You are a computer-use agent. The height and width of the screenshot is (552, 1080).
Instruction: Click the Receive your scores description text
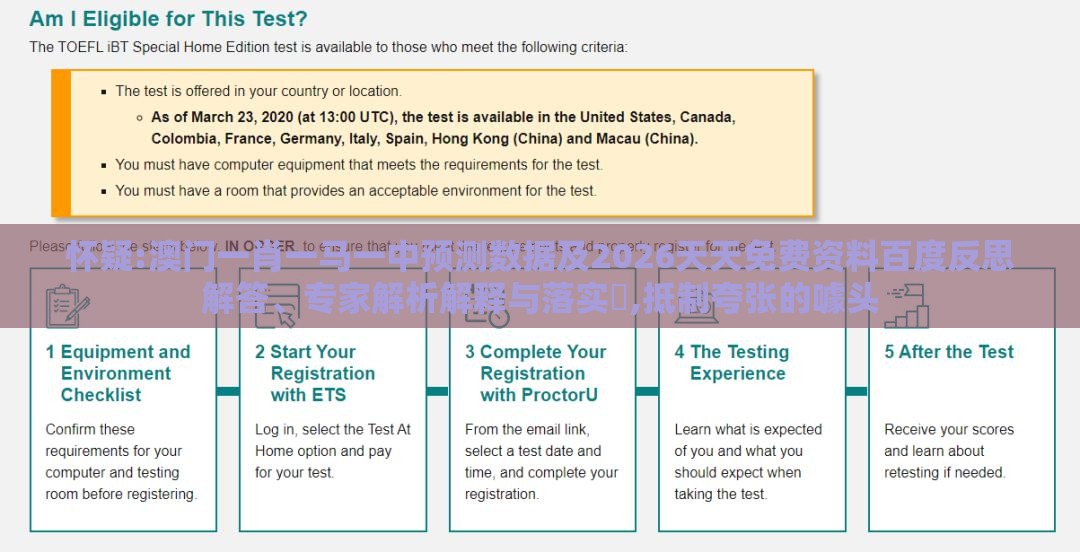click(x=949, y=451)
